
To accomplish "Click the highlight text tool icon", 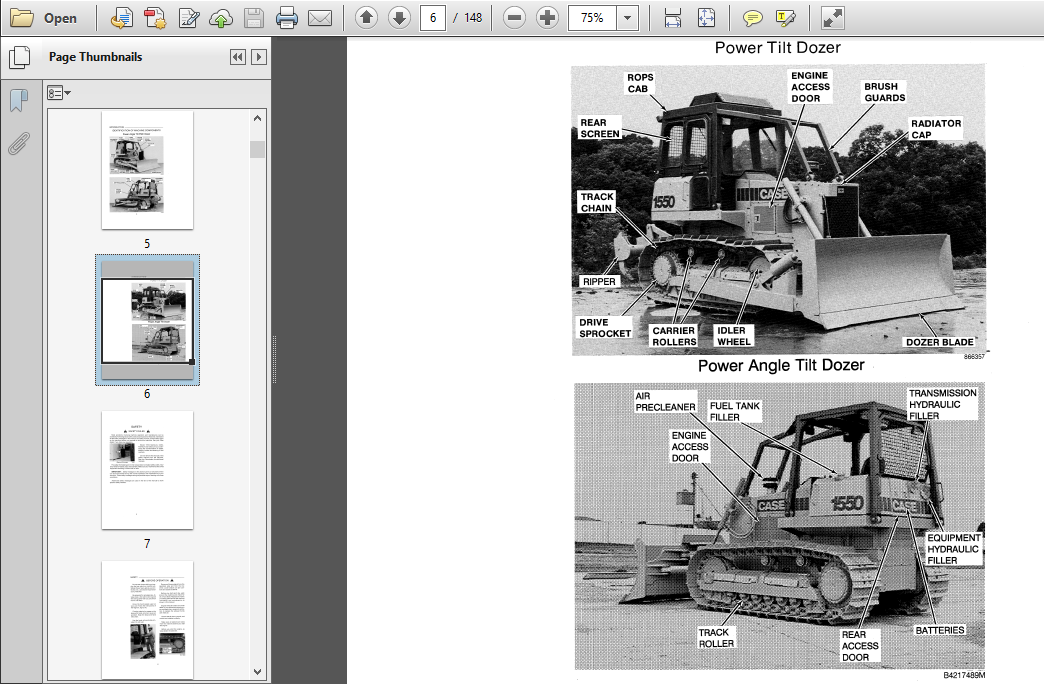I will point(786,18).
